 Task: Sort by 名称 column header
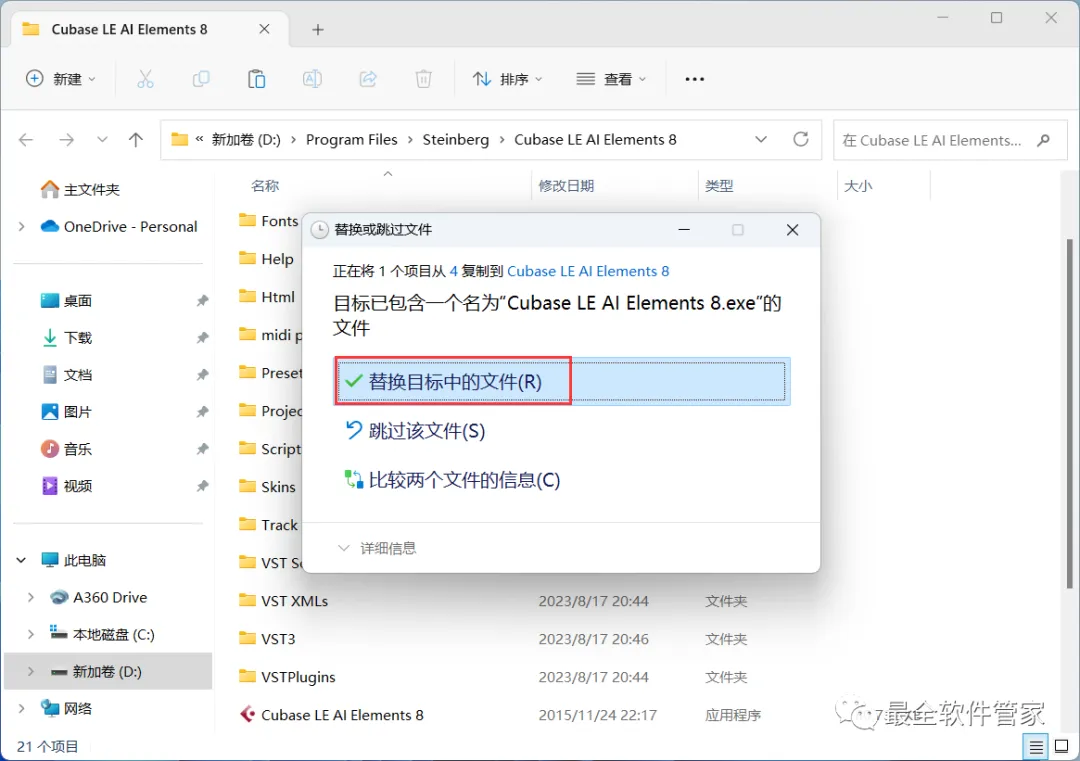[x=265, y=186]
